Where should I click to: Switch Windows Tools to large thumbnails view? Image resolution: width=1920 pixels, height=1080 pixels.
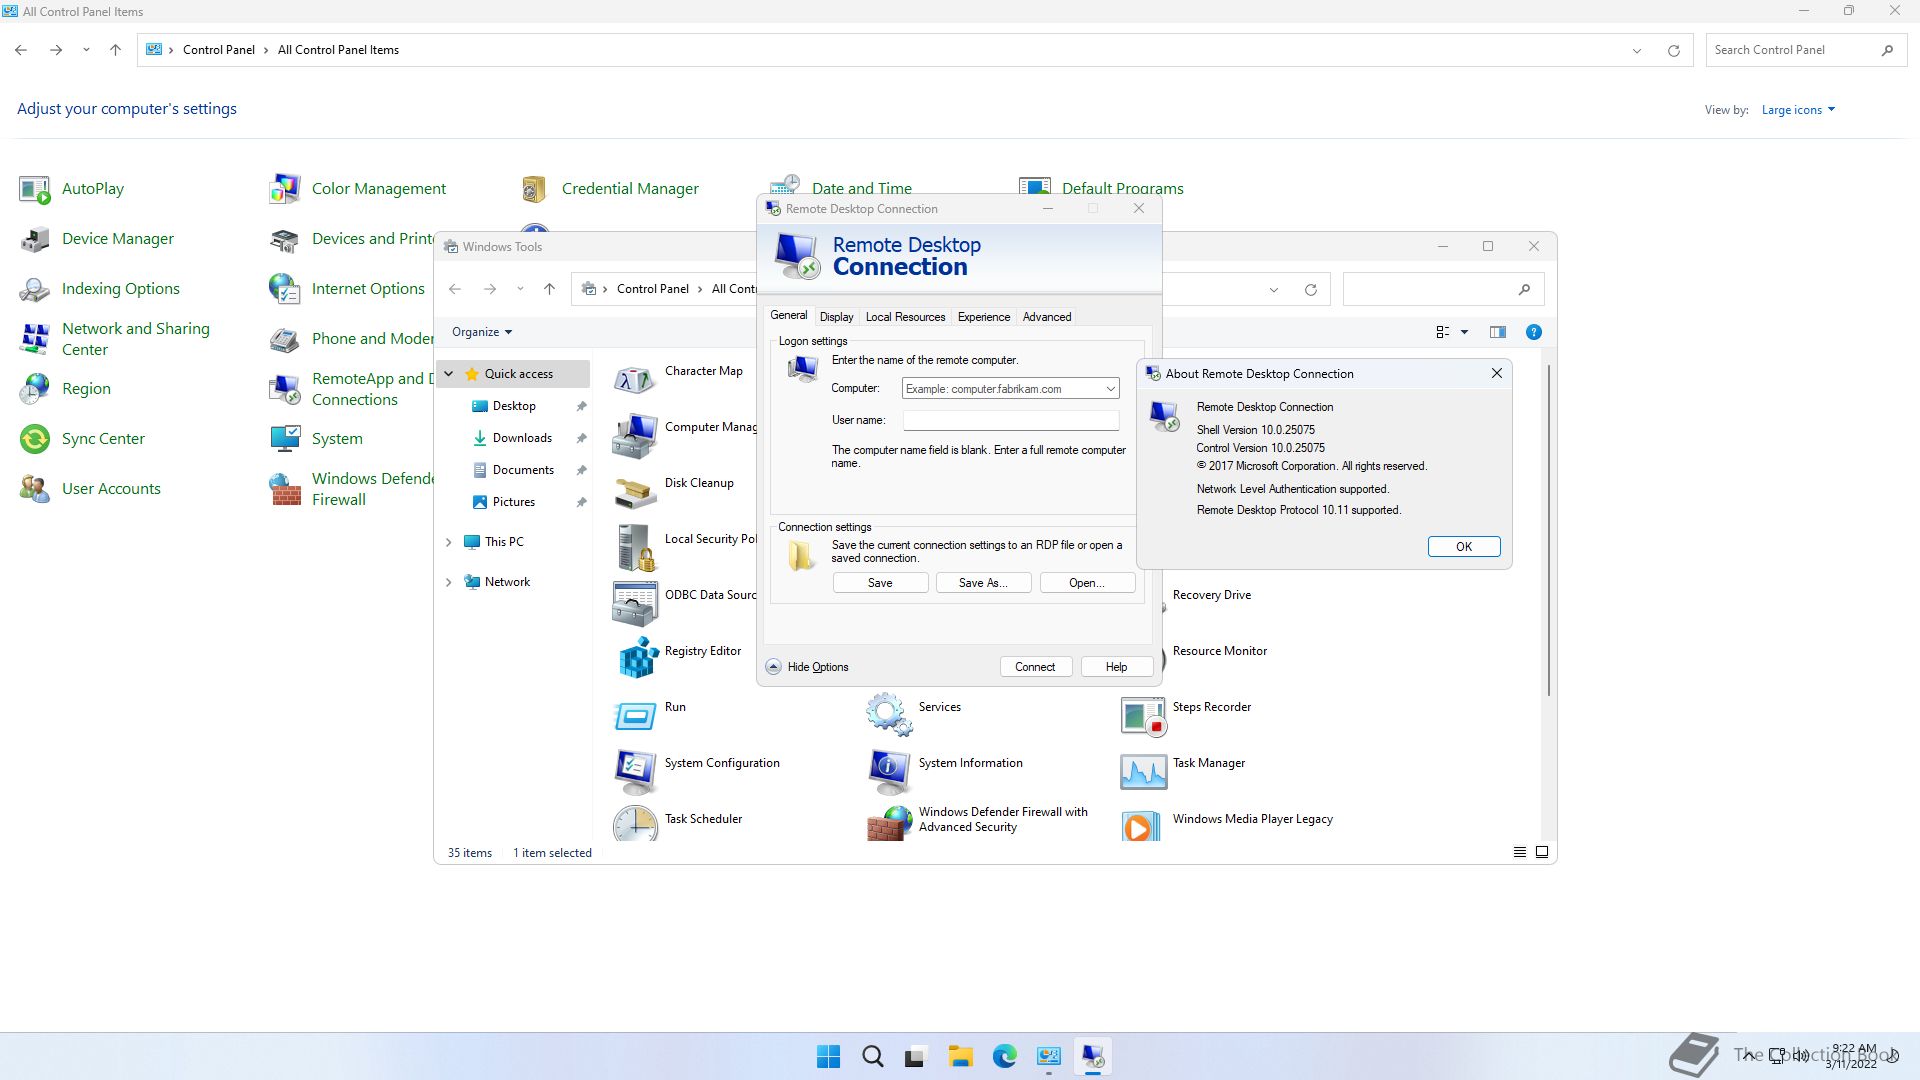pos(1542,852)
